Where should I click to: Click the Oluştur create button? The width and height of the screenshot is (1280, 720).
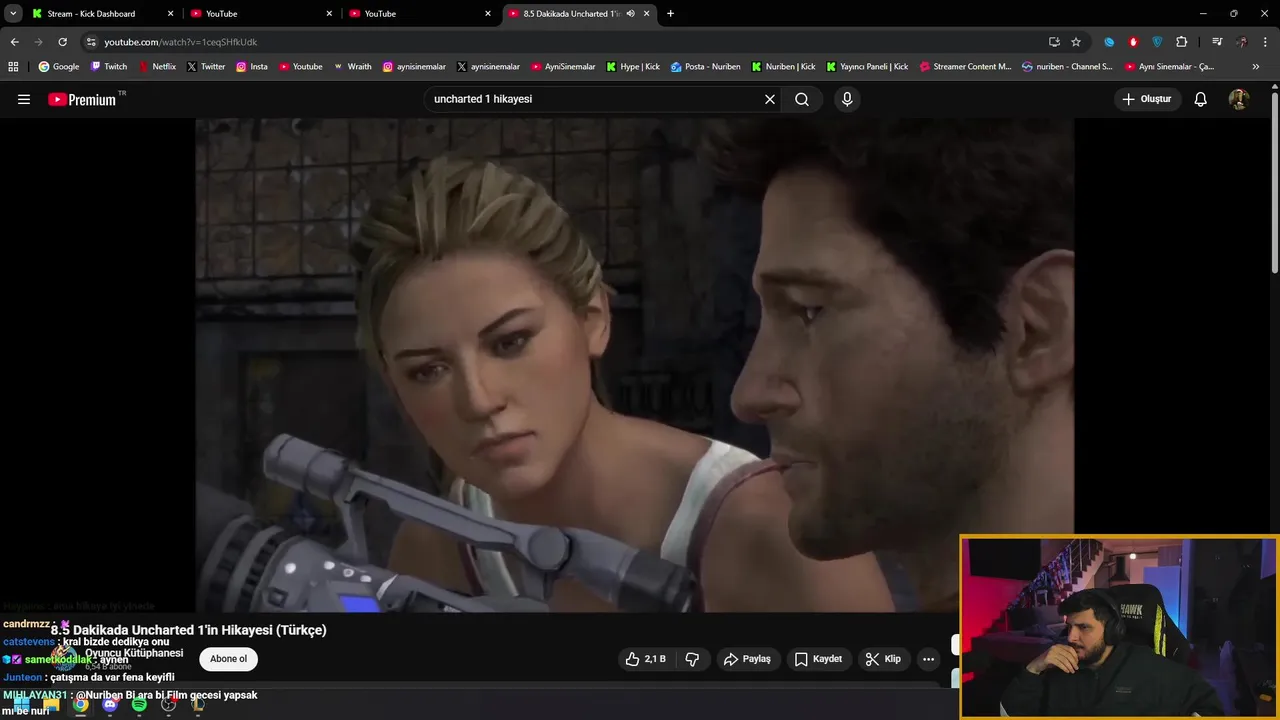[1147, 99]
